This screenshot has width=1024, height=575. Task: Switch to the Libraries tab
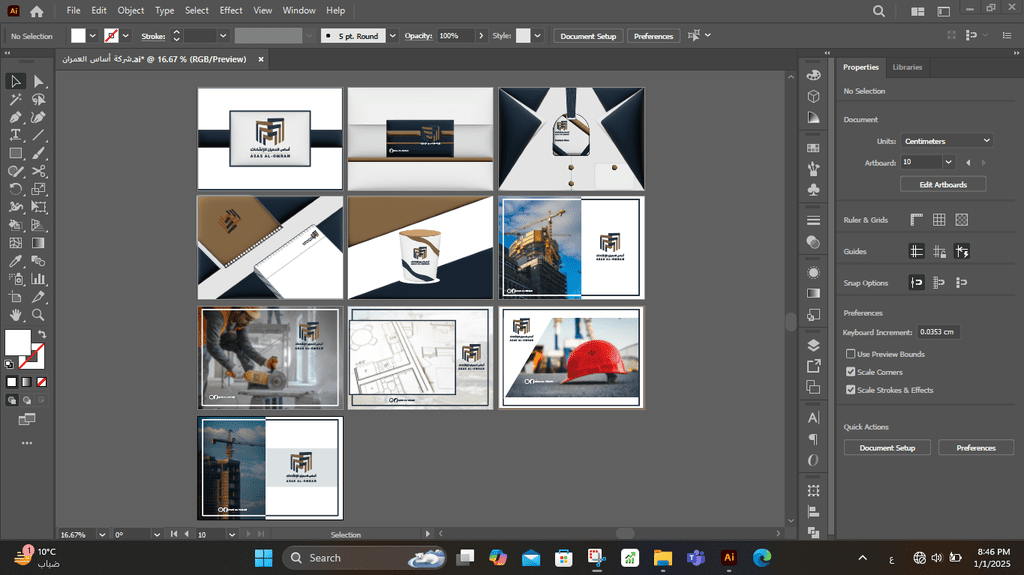pyautogui.click(x=907, y=67)
